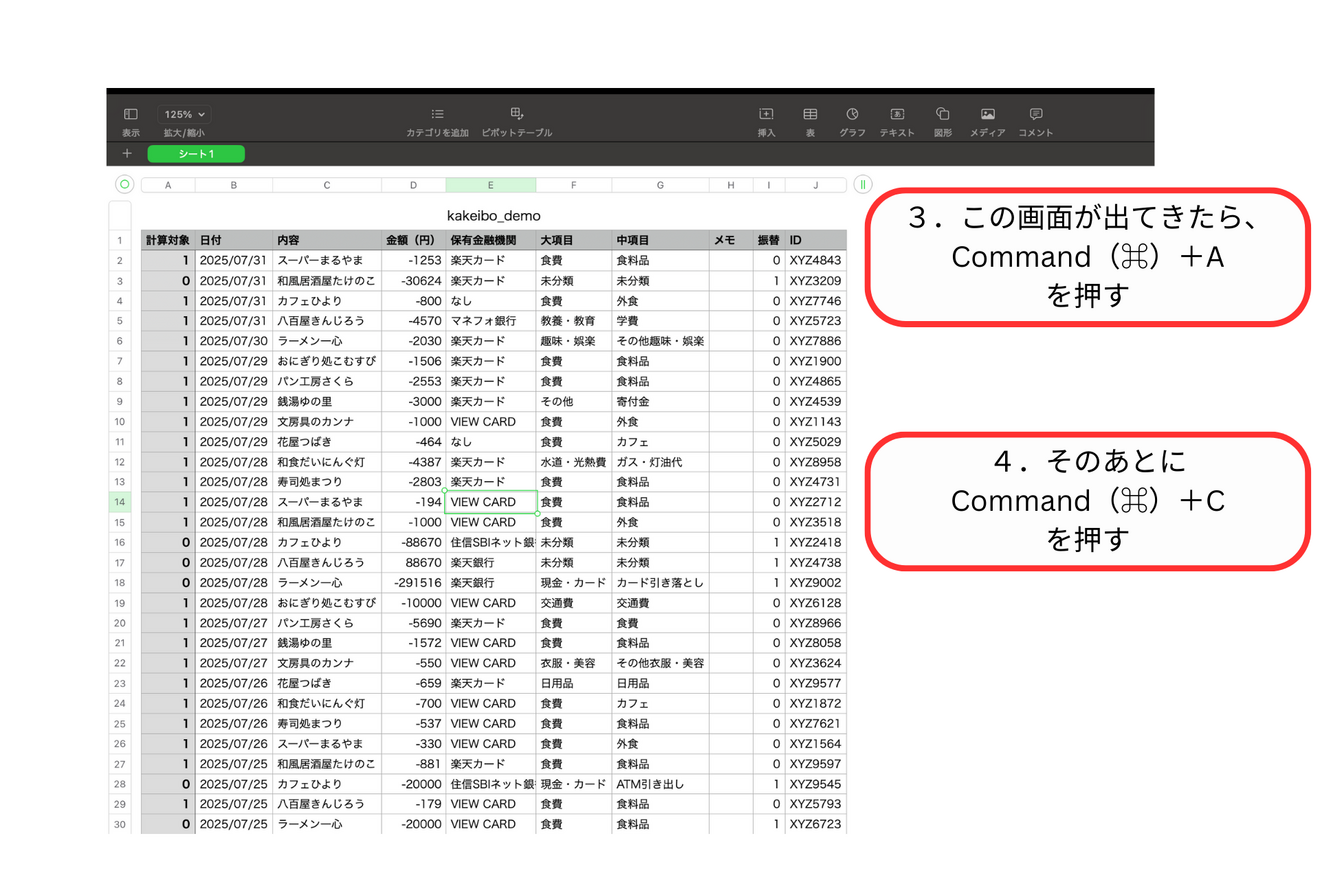Select cell with ID XYZ5793
This screenshot has width=1320, height=880.
pyautogui.click(x=816, y=804)
